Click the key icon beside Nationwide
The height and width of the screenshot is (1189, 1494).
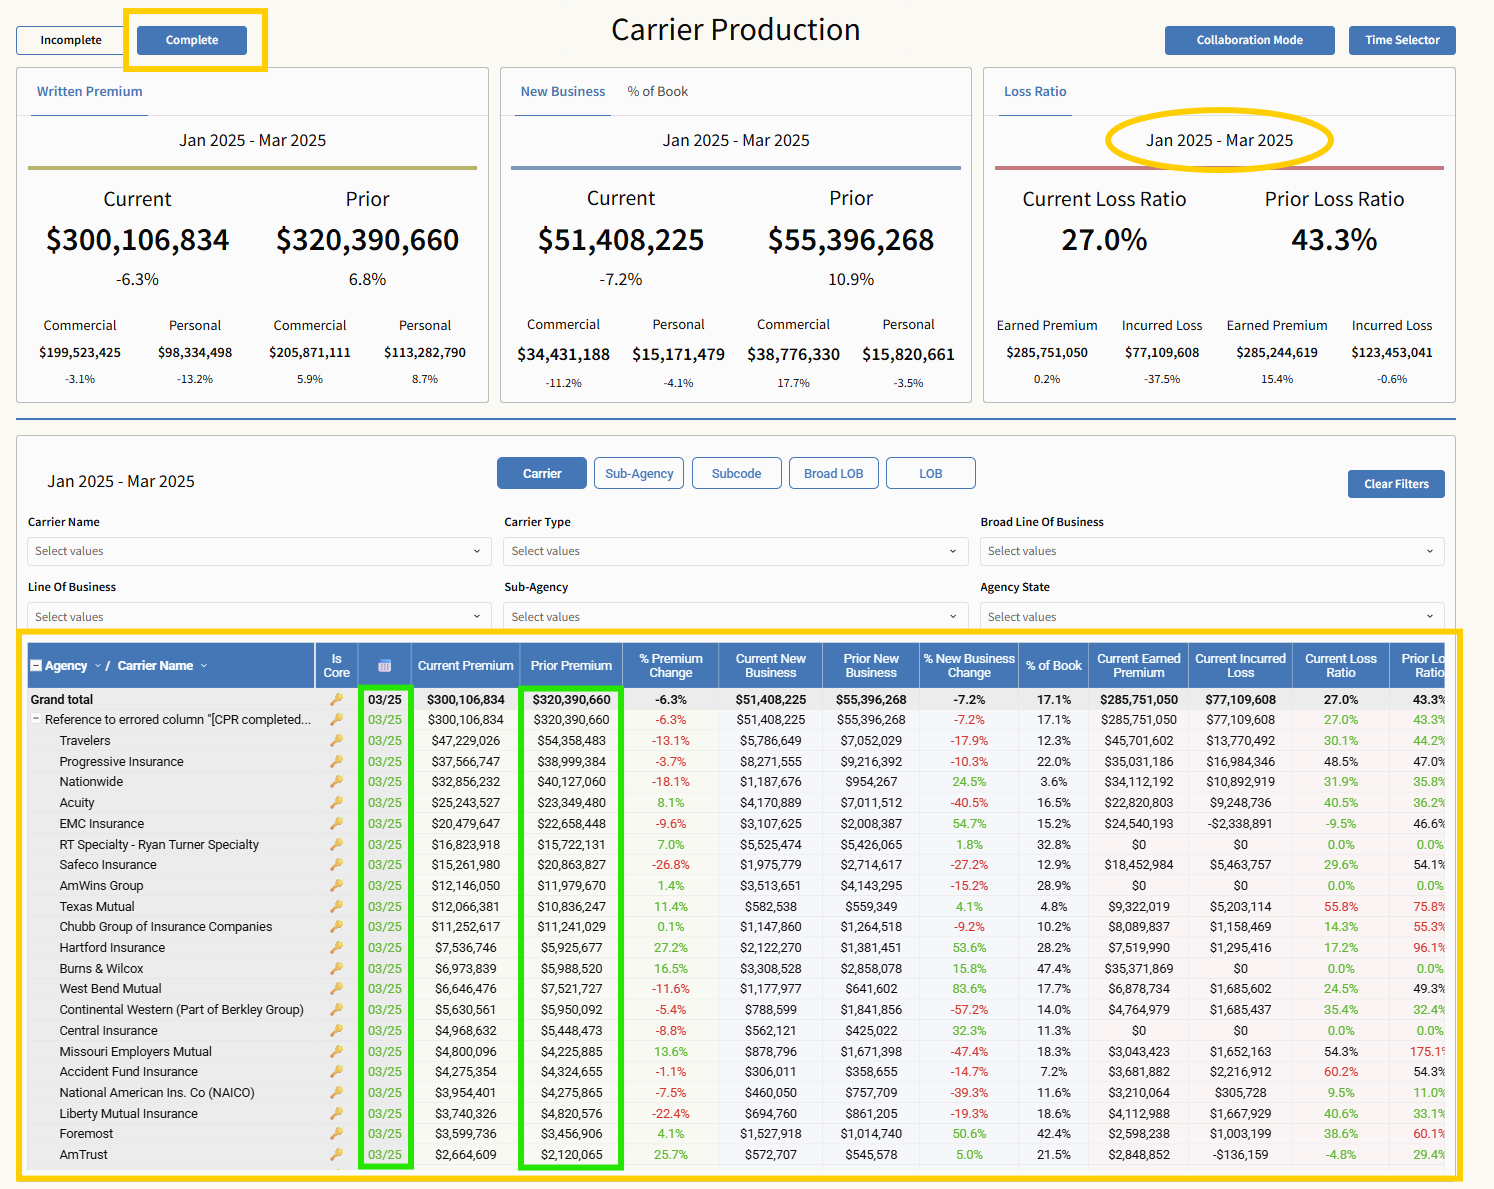pyautogui.click(x=337, y=782)
